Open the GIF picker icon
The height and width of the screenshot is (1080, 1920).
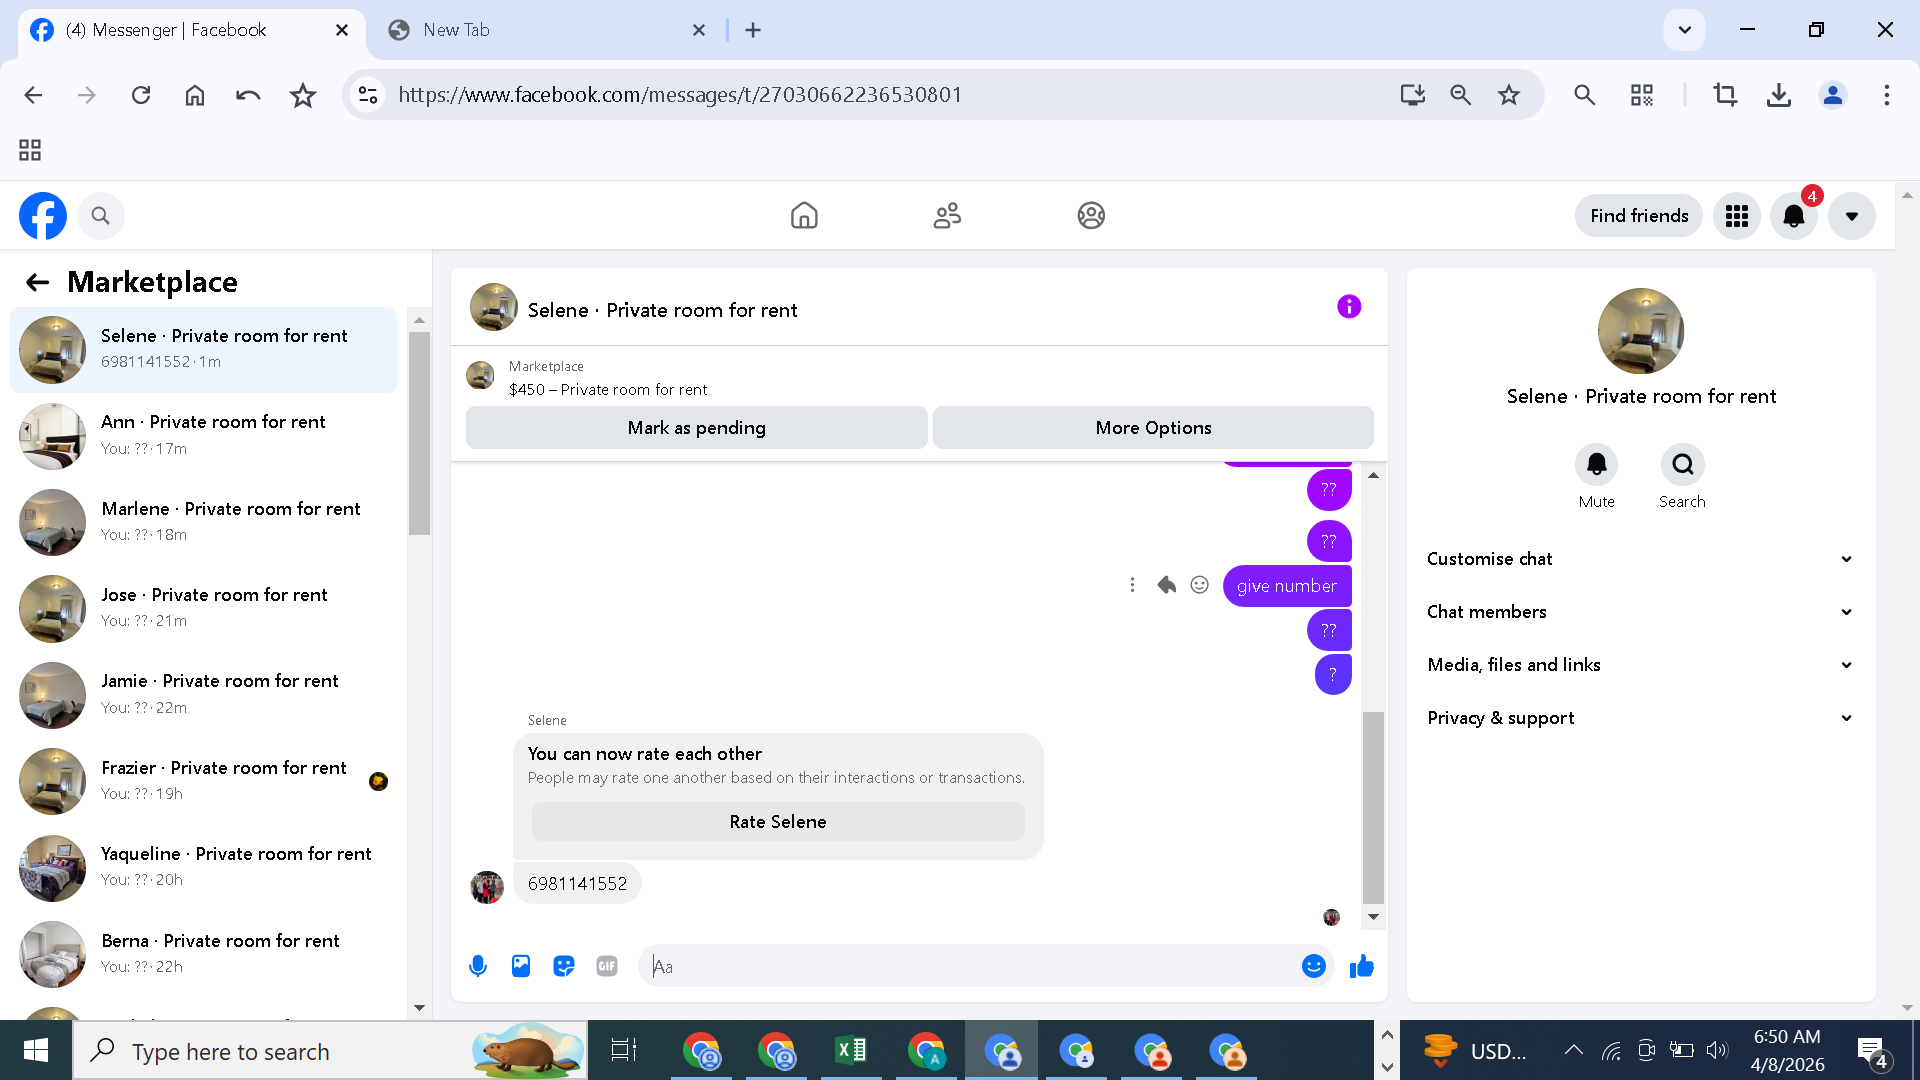pos(607,966)
